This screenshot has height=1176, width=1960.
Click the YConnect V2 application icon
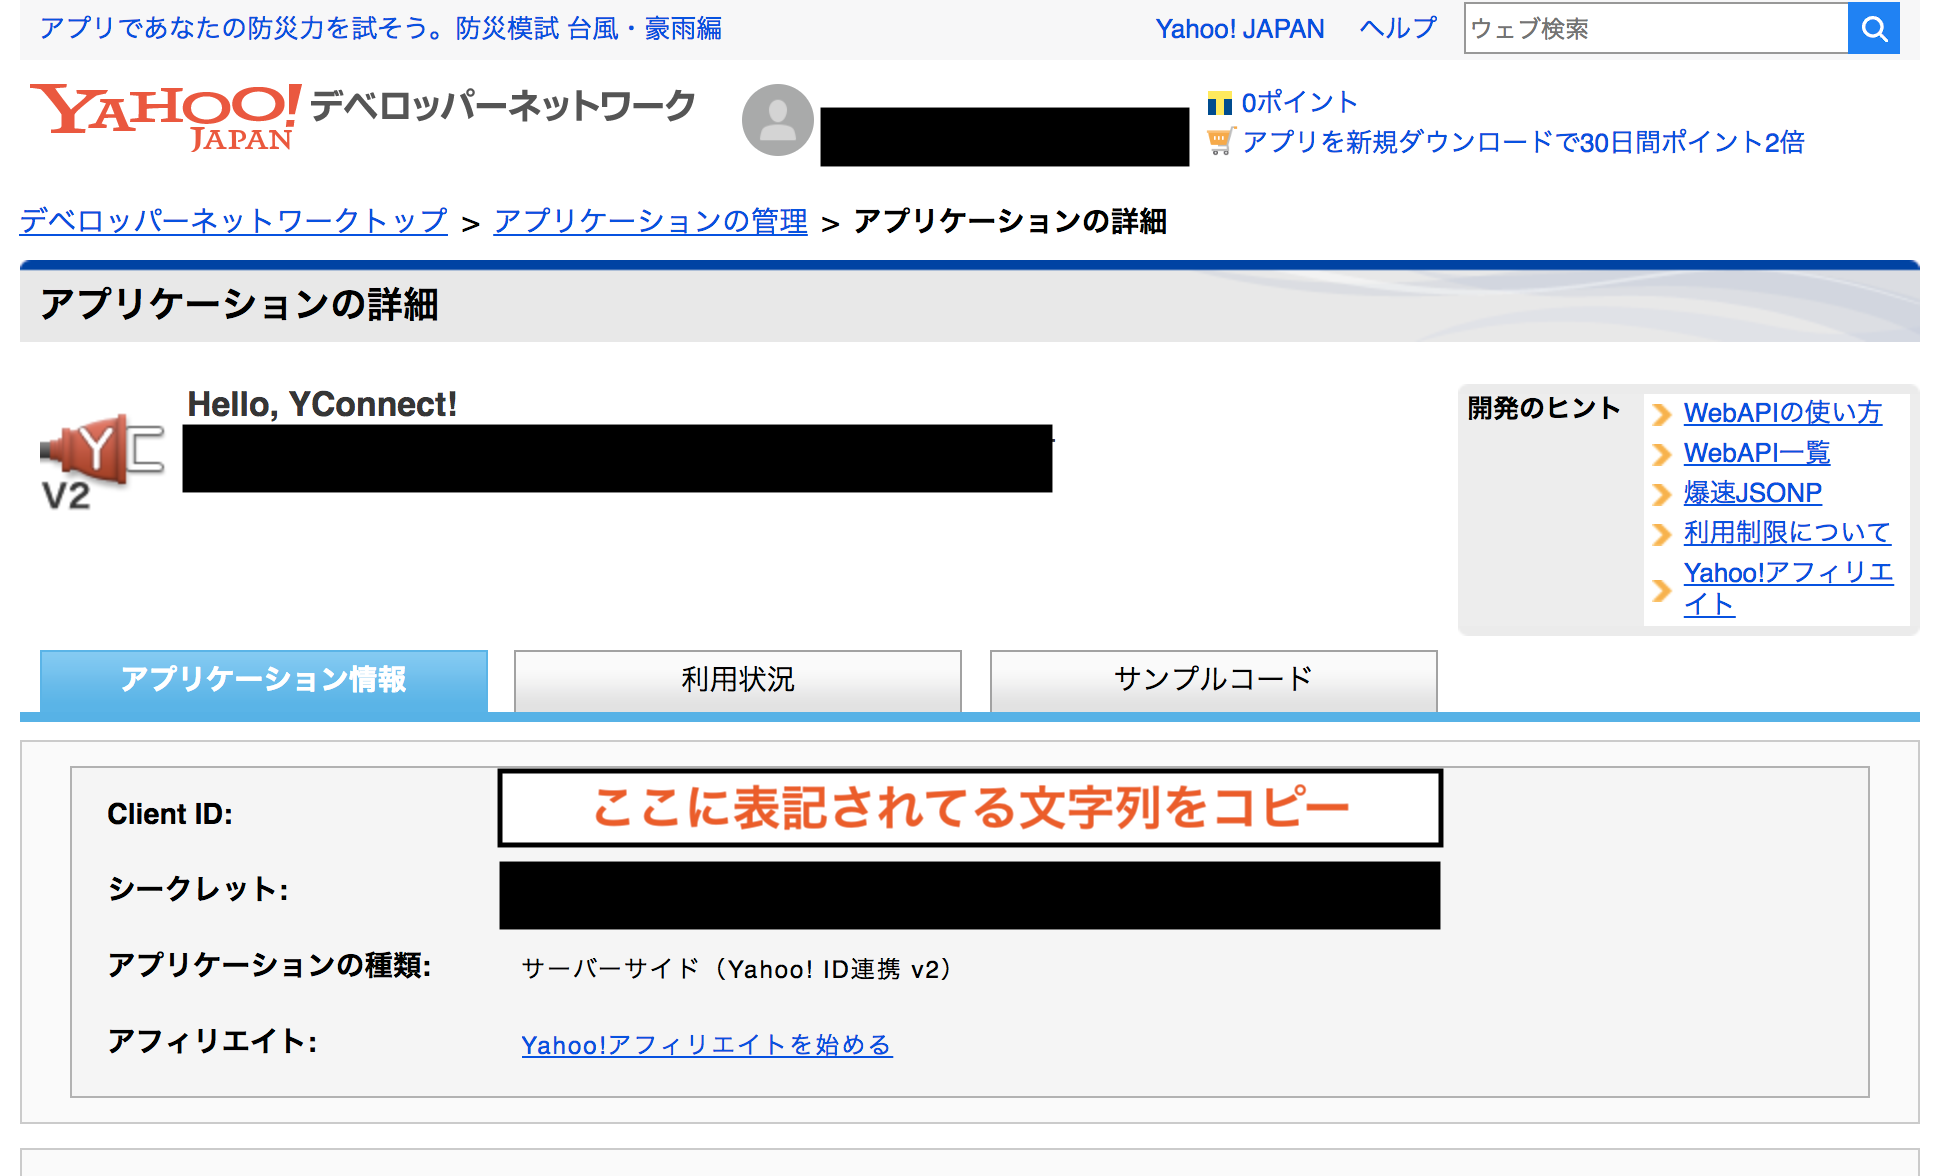101,461
